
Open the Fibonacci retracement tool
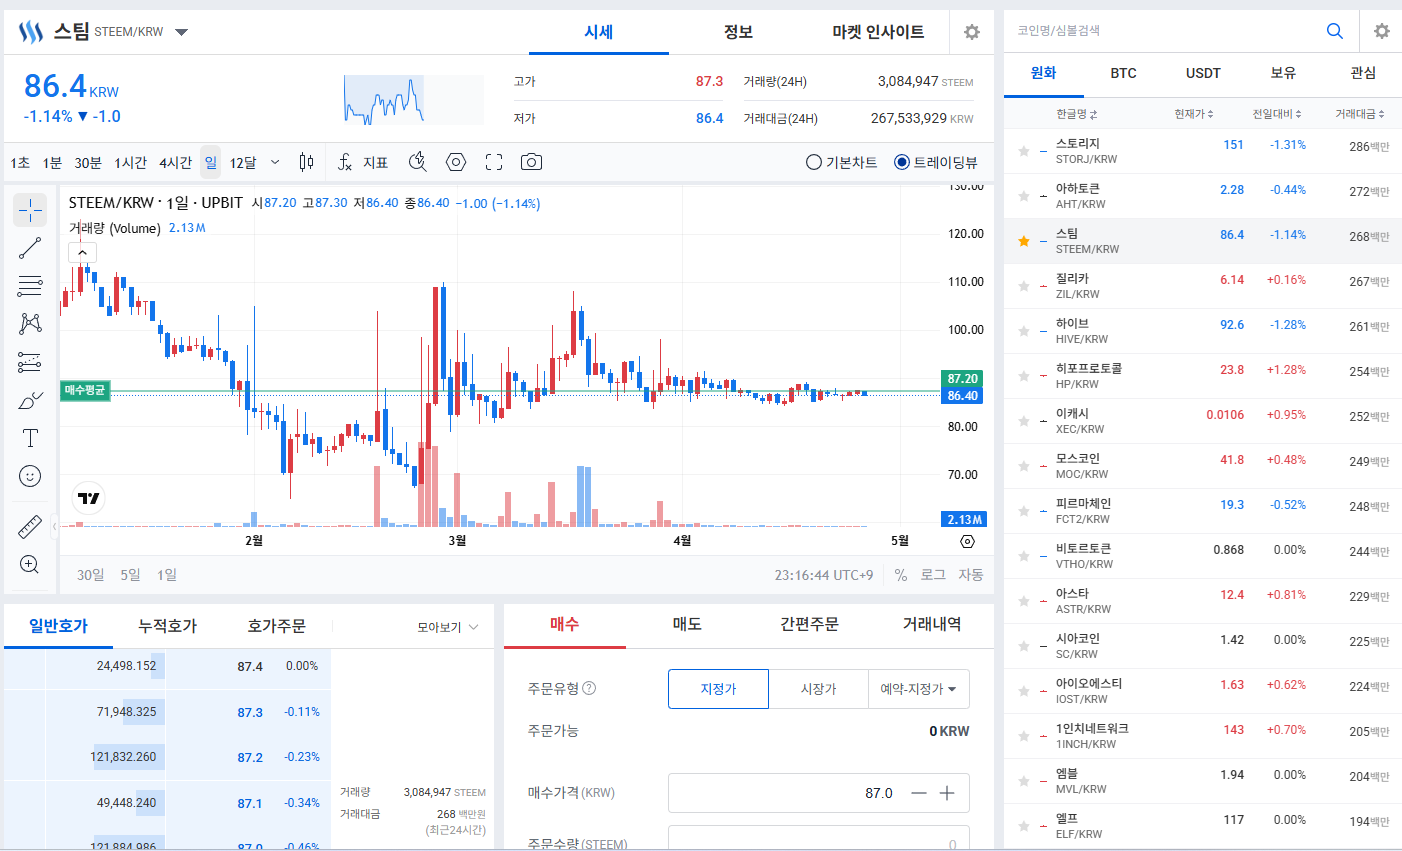point(30,286)
